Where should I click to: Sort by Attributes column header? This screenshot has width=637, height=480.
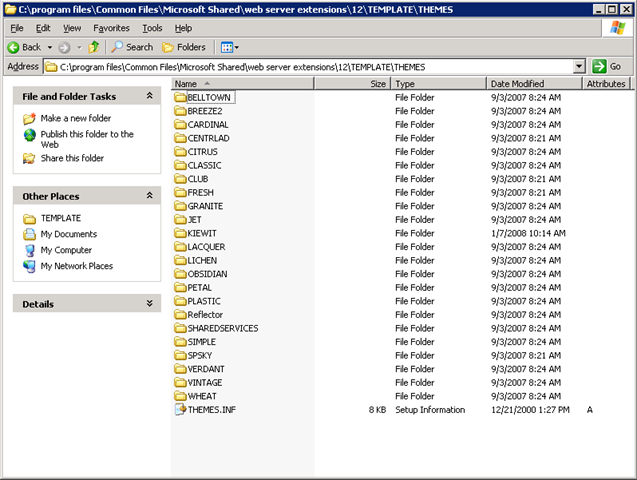[x=606, y=84]
